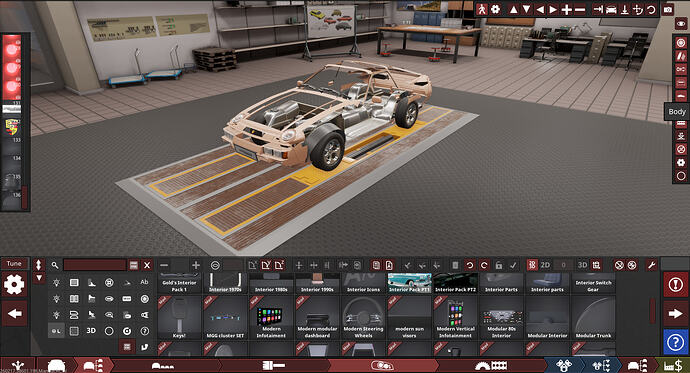The height and width of the screenshot is (373, 690).
Task: Open Gold's Interior Pack 1 folder
Action: pos(179,283)
